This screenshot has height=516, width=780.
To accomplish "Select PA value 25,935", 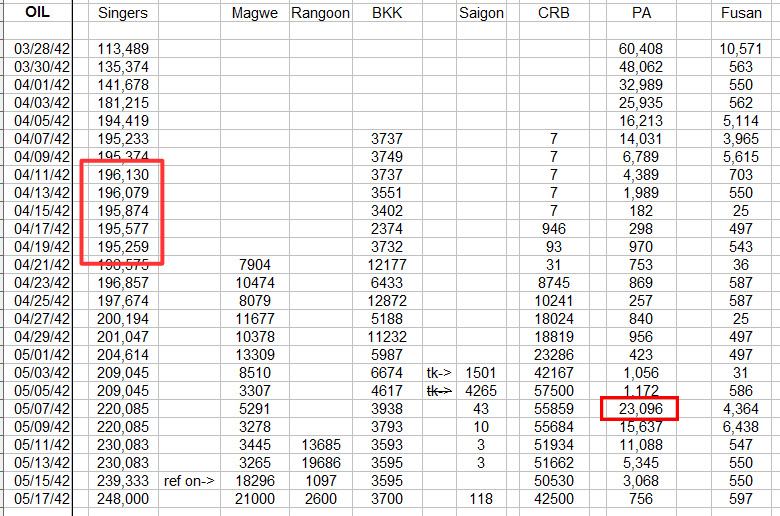I will coord(641,103).
